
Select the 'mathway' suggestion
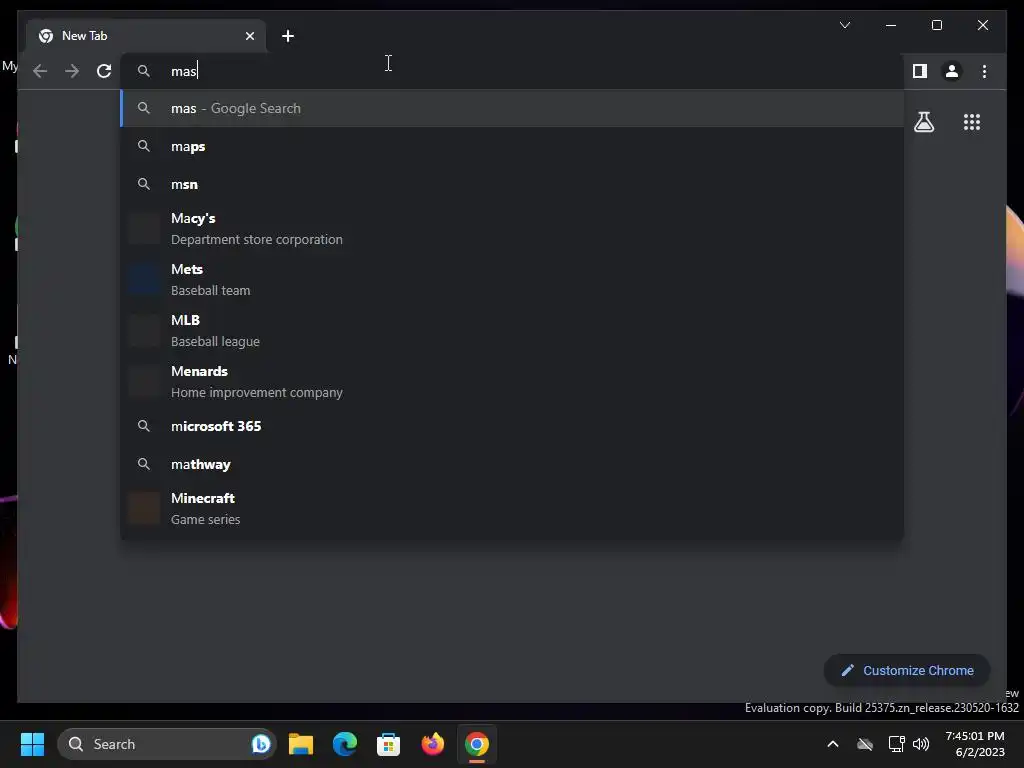pyautogui.click(x=512, y=464)
